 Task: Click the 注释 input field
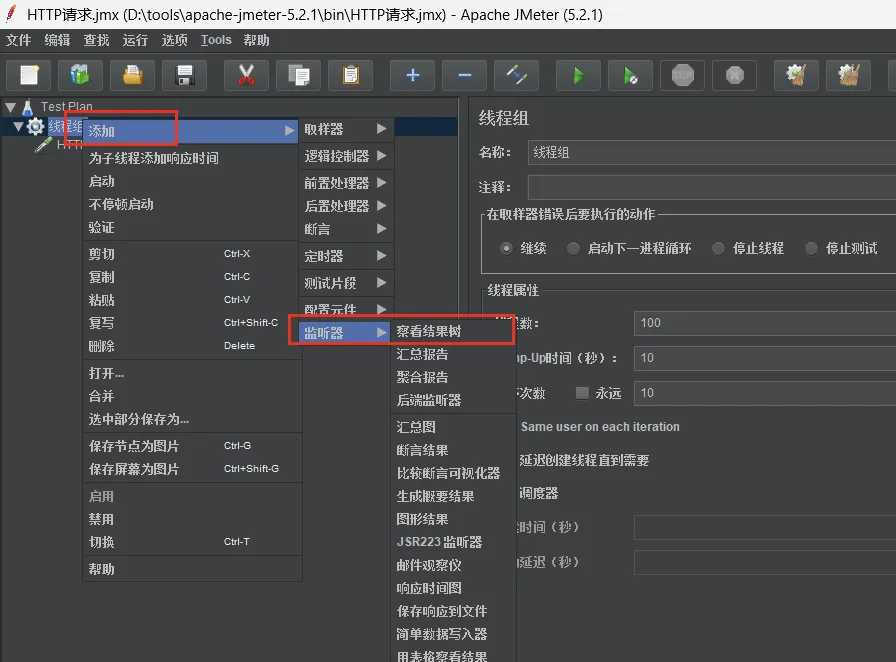point(711,187)
